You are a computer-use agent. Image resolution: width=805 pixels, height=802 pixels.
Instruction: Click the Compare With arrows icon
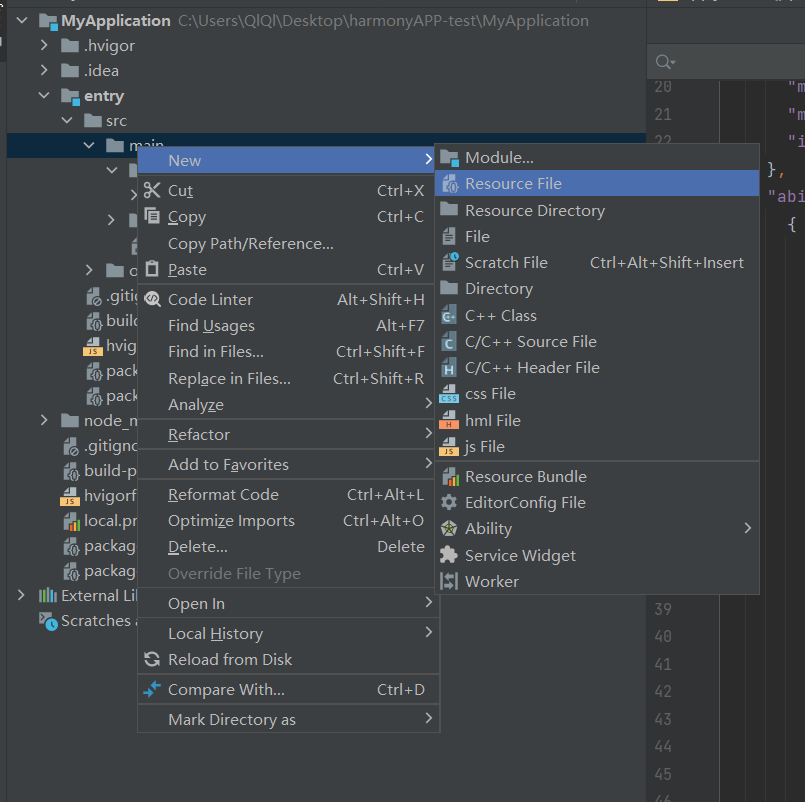[x=152, y=689]
